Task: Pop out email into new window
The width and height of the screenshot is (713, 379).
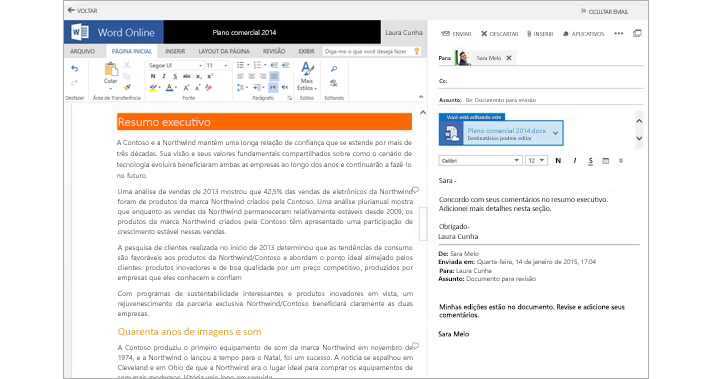Action: (638, 33)
